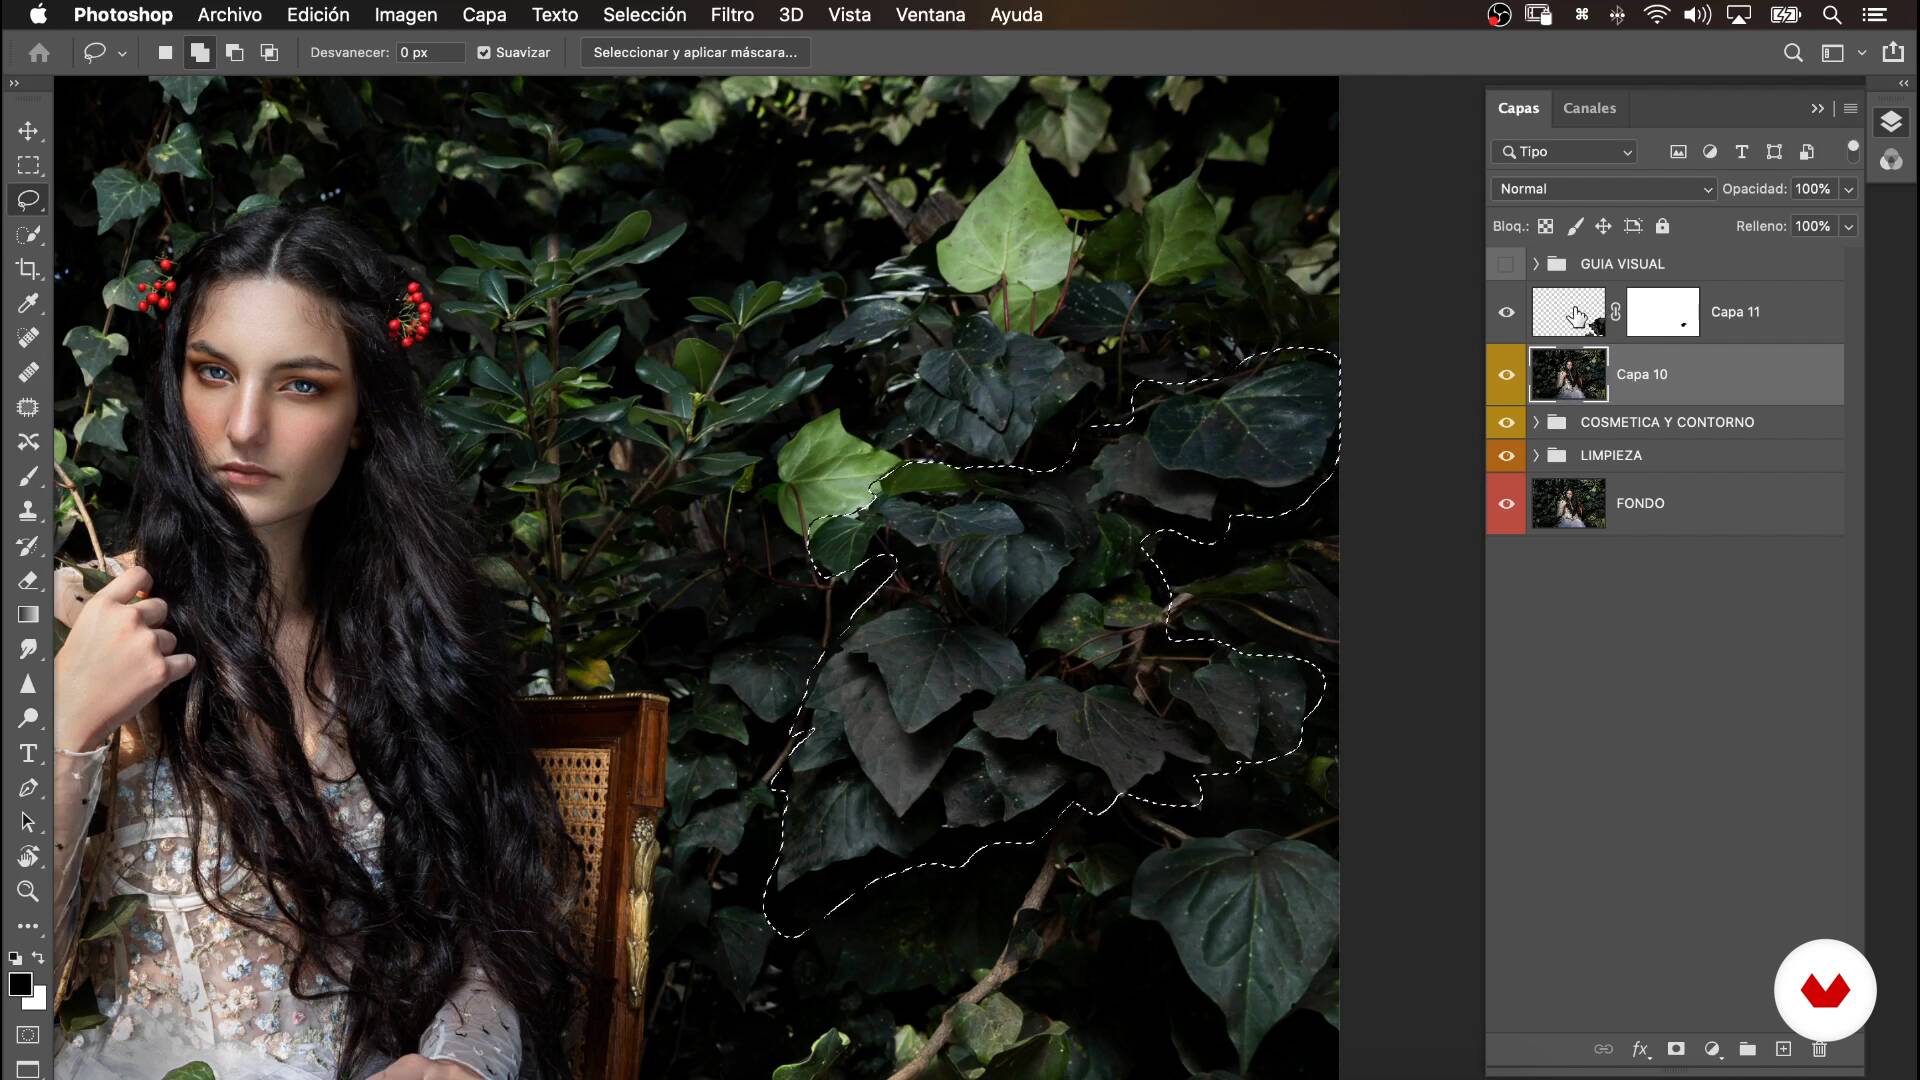Open the Imagen menu
Screen dimensions: 1920x1080
pos(406,15)
